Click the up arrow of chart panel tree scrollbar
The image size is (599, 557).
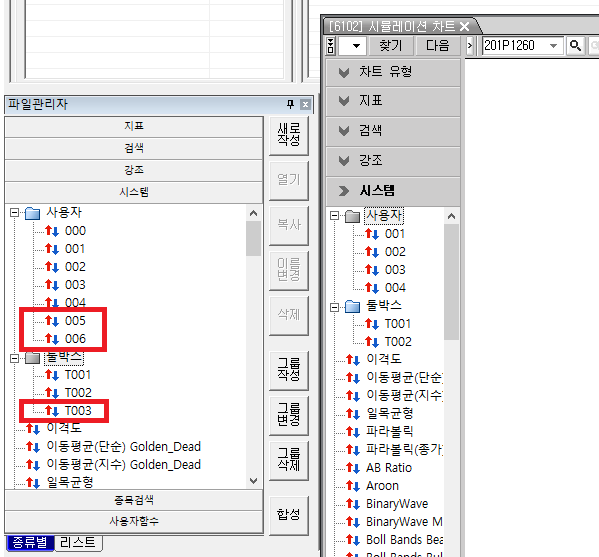pos(452,216)
